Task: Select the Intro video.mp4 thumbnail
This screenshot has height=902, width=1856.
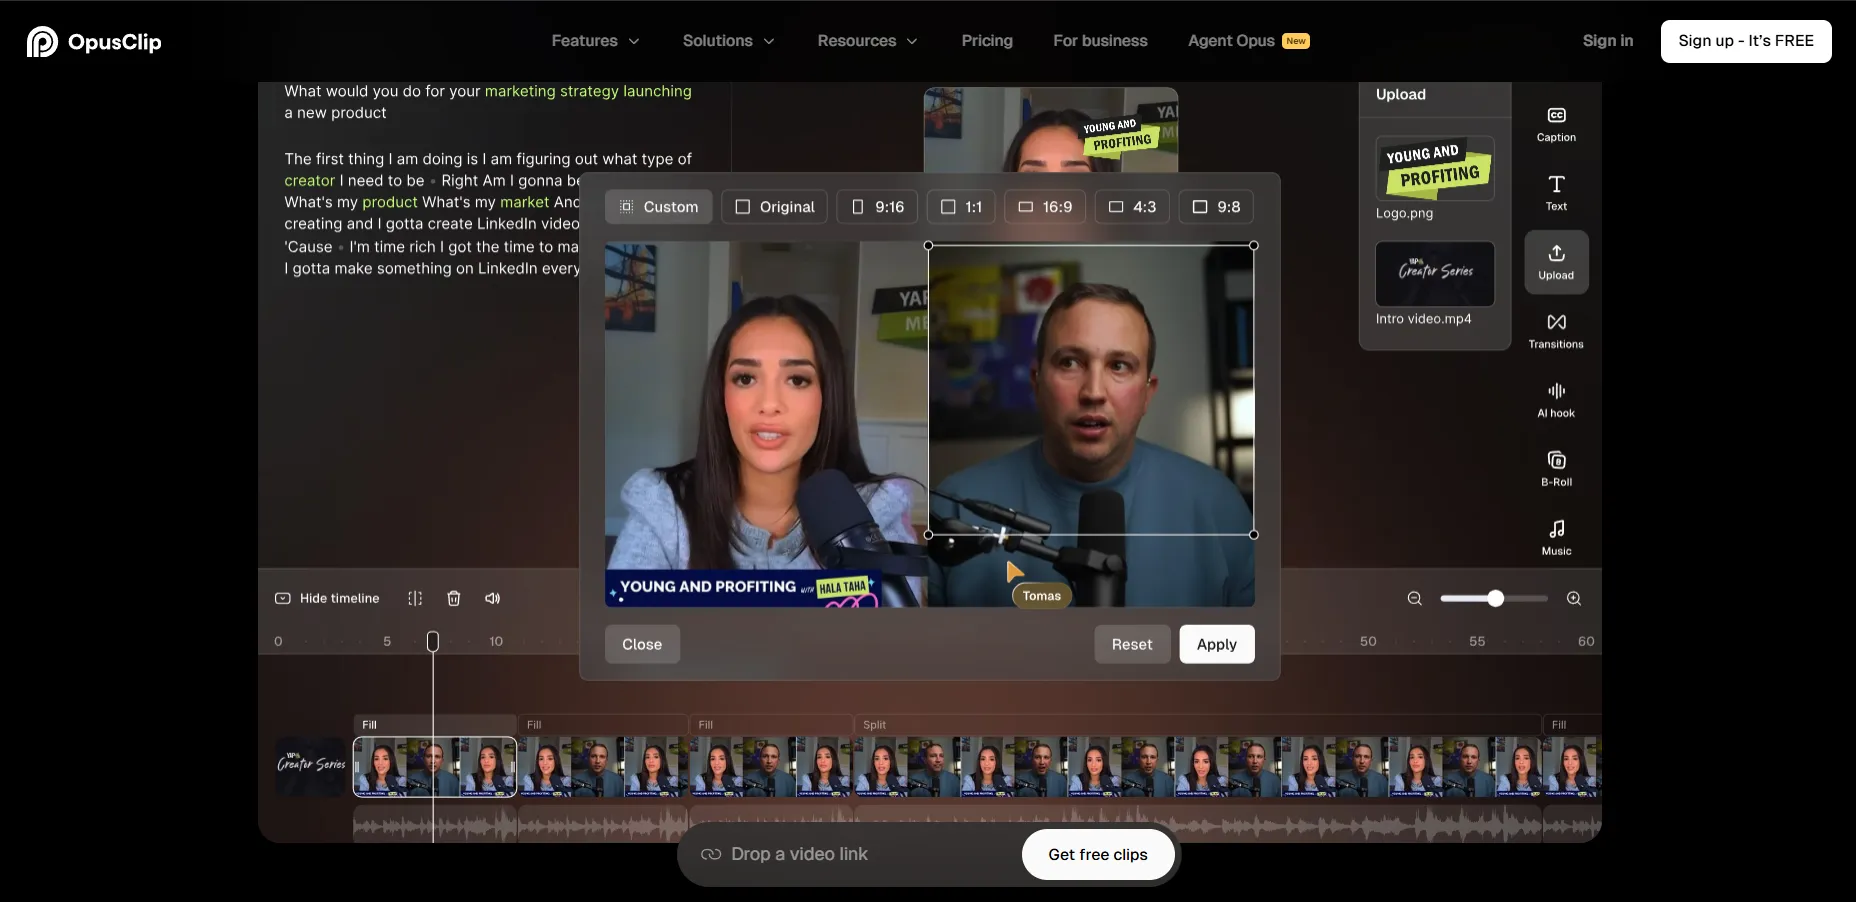Action: pyautogui.click(x=1435, y=273)
